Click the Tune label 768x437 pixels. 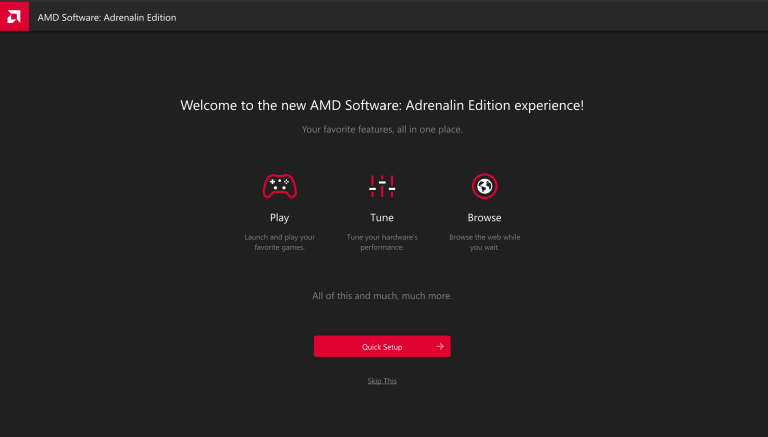(x=382, y=218)
